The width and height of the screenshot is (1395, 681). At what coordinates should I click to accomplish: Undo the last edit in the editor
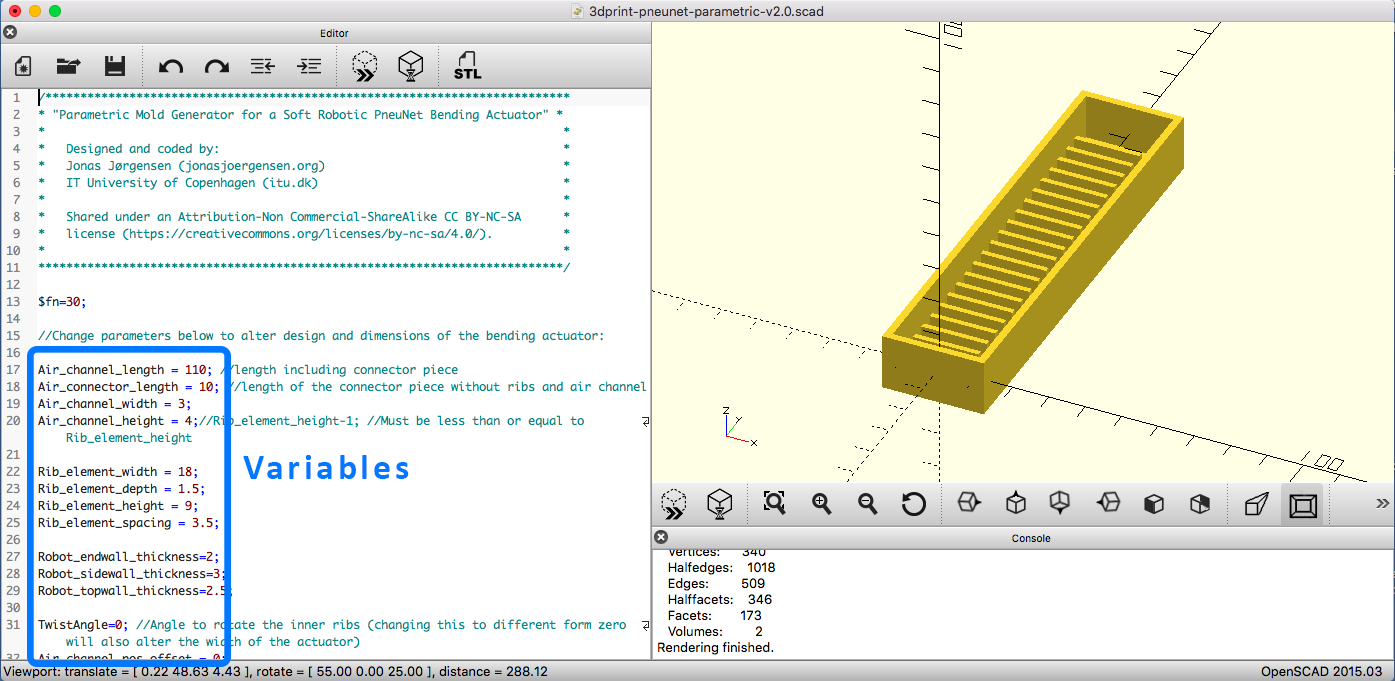click(x=171, y=67)
